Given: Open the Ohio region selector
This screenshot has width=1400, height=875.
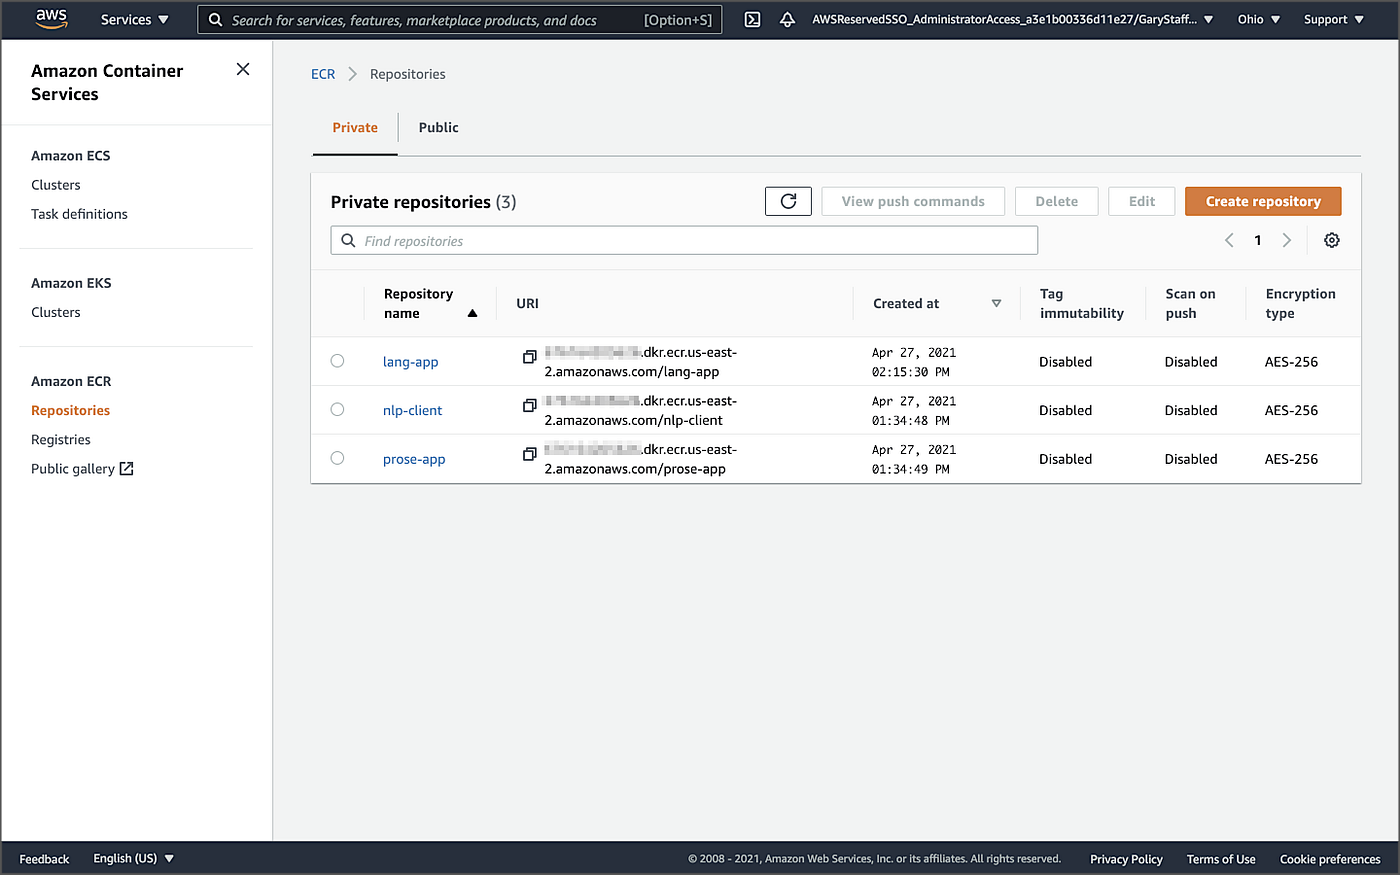Looking at the screenshot, I should point(1257,19).
